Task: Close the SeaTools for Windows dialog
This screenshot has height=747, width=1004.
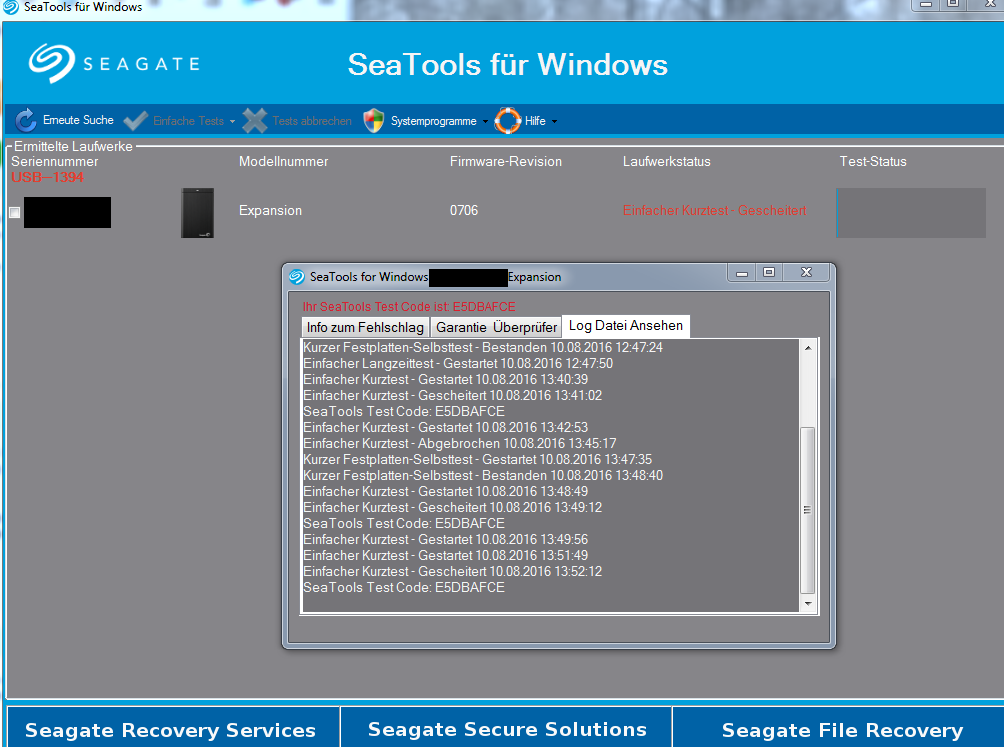Action: pos(806,273)
